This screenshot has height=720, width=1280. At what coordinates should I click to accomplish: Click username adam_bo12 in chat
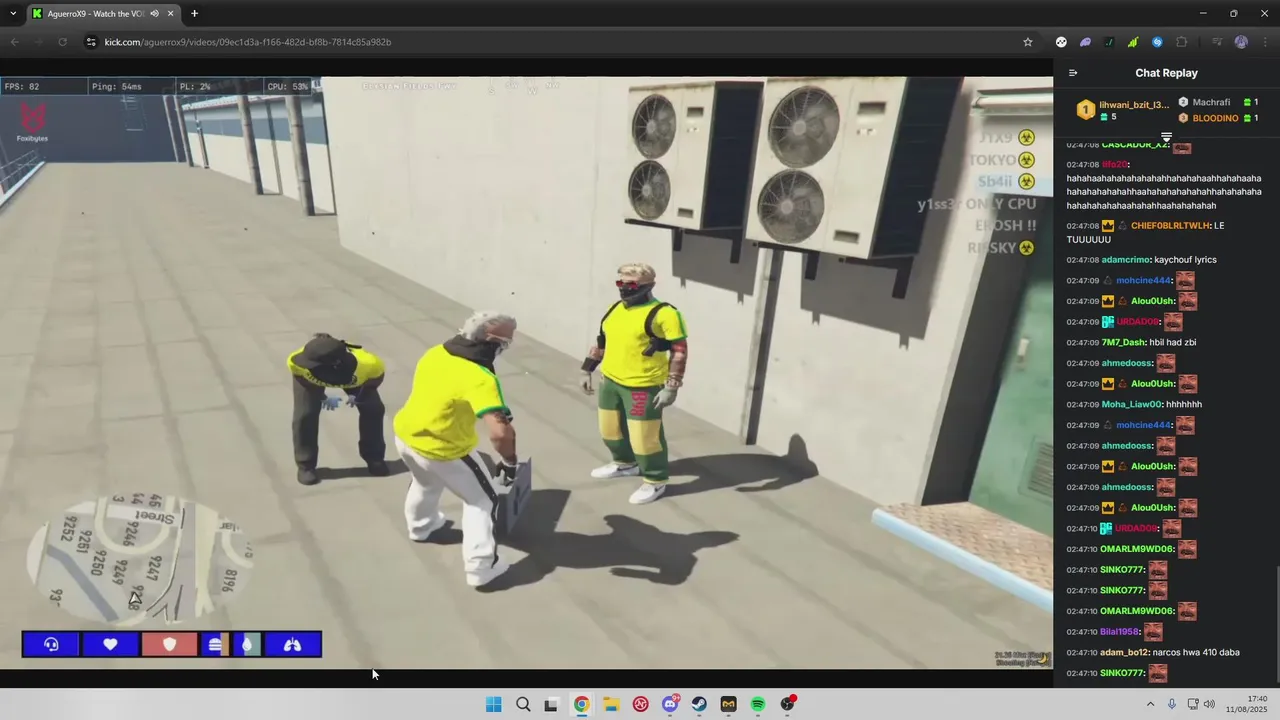coord(1124,653)
